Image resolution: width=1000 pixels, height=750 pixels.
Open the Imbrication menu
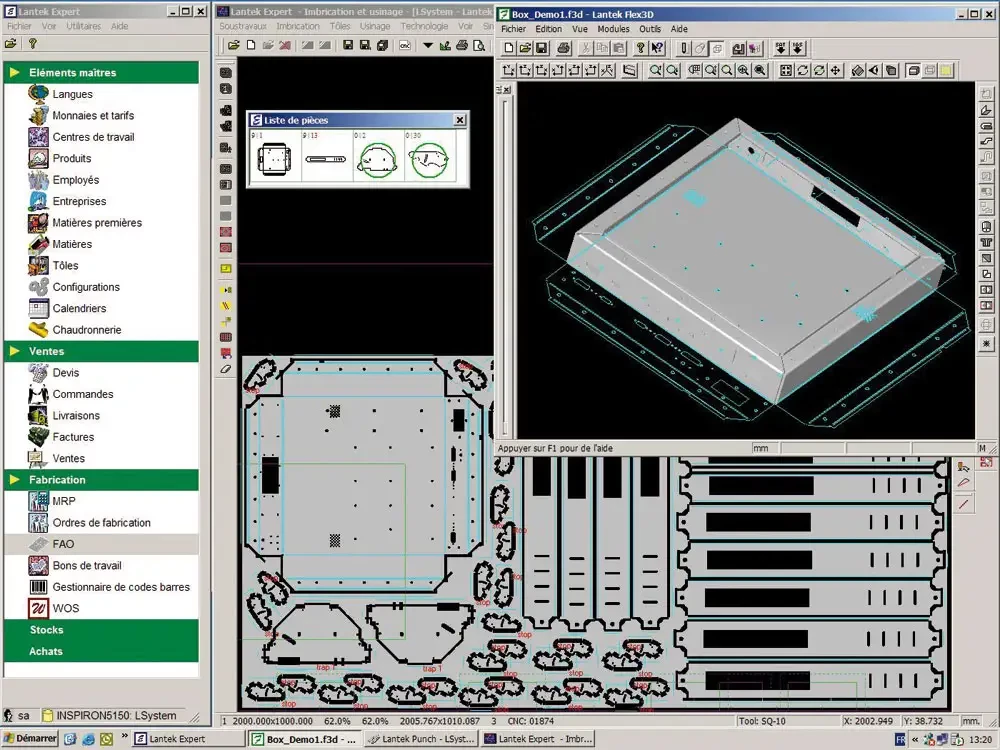point(298,26)
